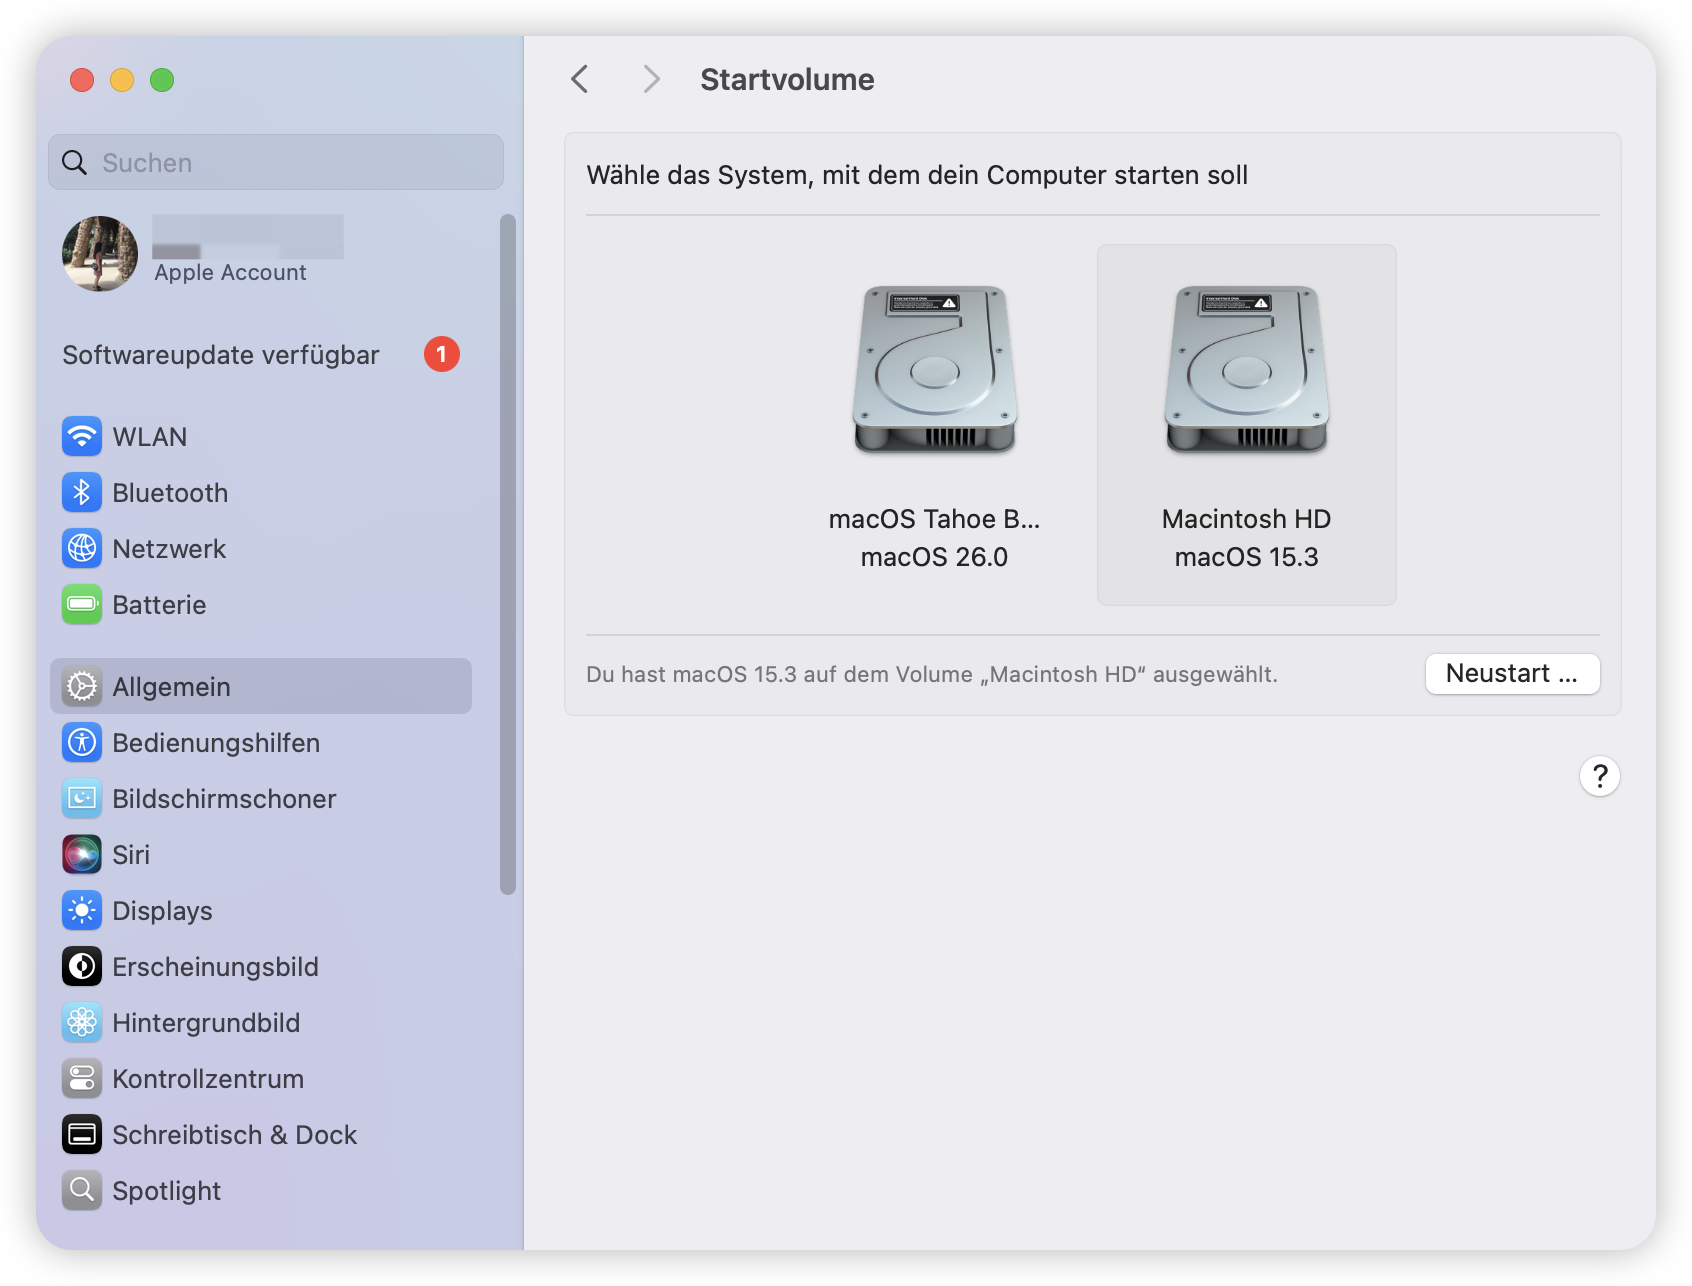The width and height of the screenshot is (1692, 1286).
Task: Open the Siri icon
Action: (82, 855)
